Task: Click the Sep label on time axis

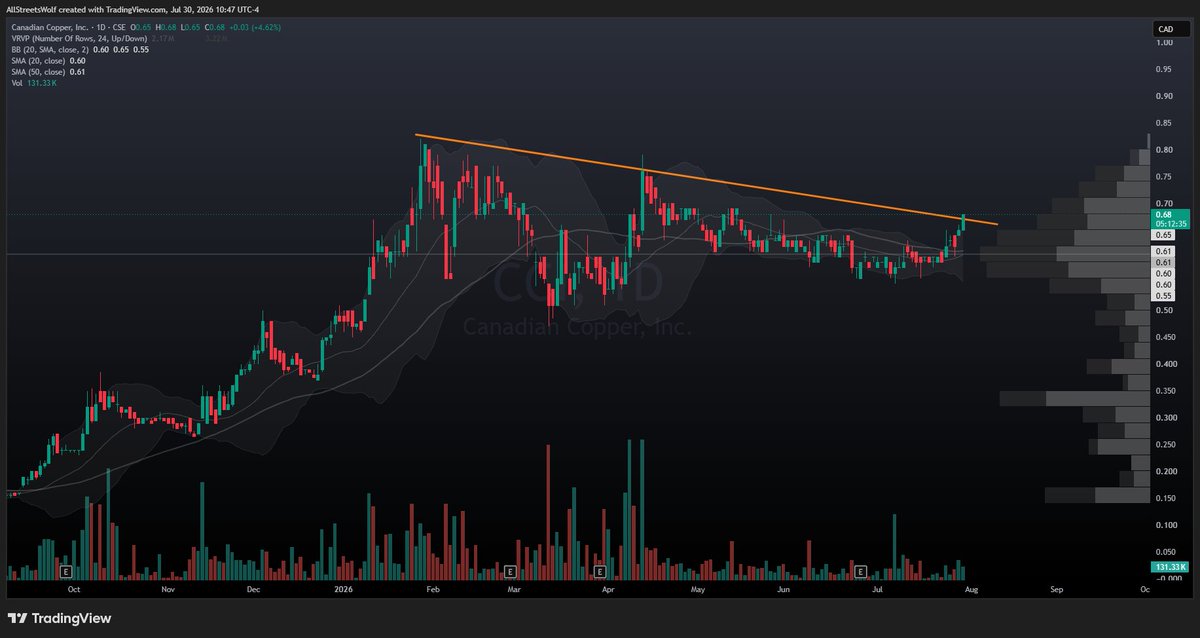Action: 1055,591
